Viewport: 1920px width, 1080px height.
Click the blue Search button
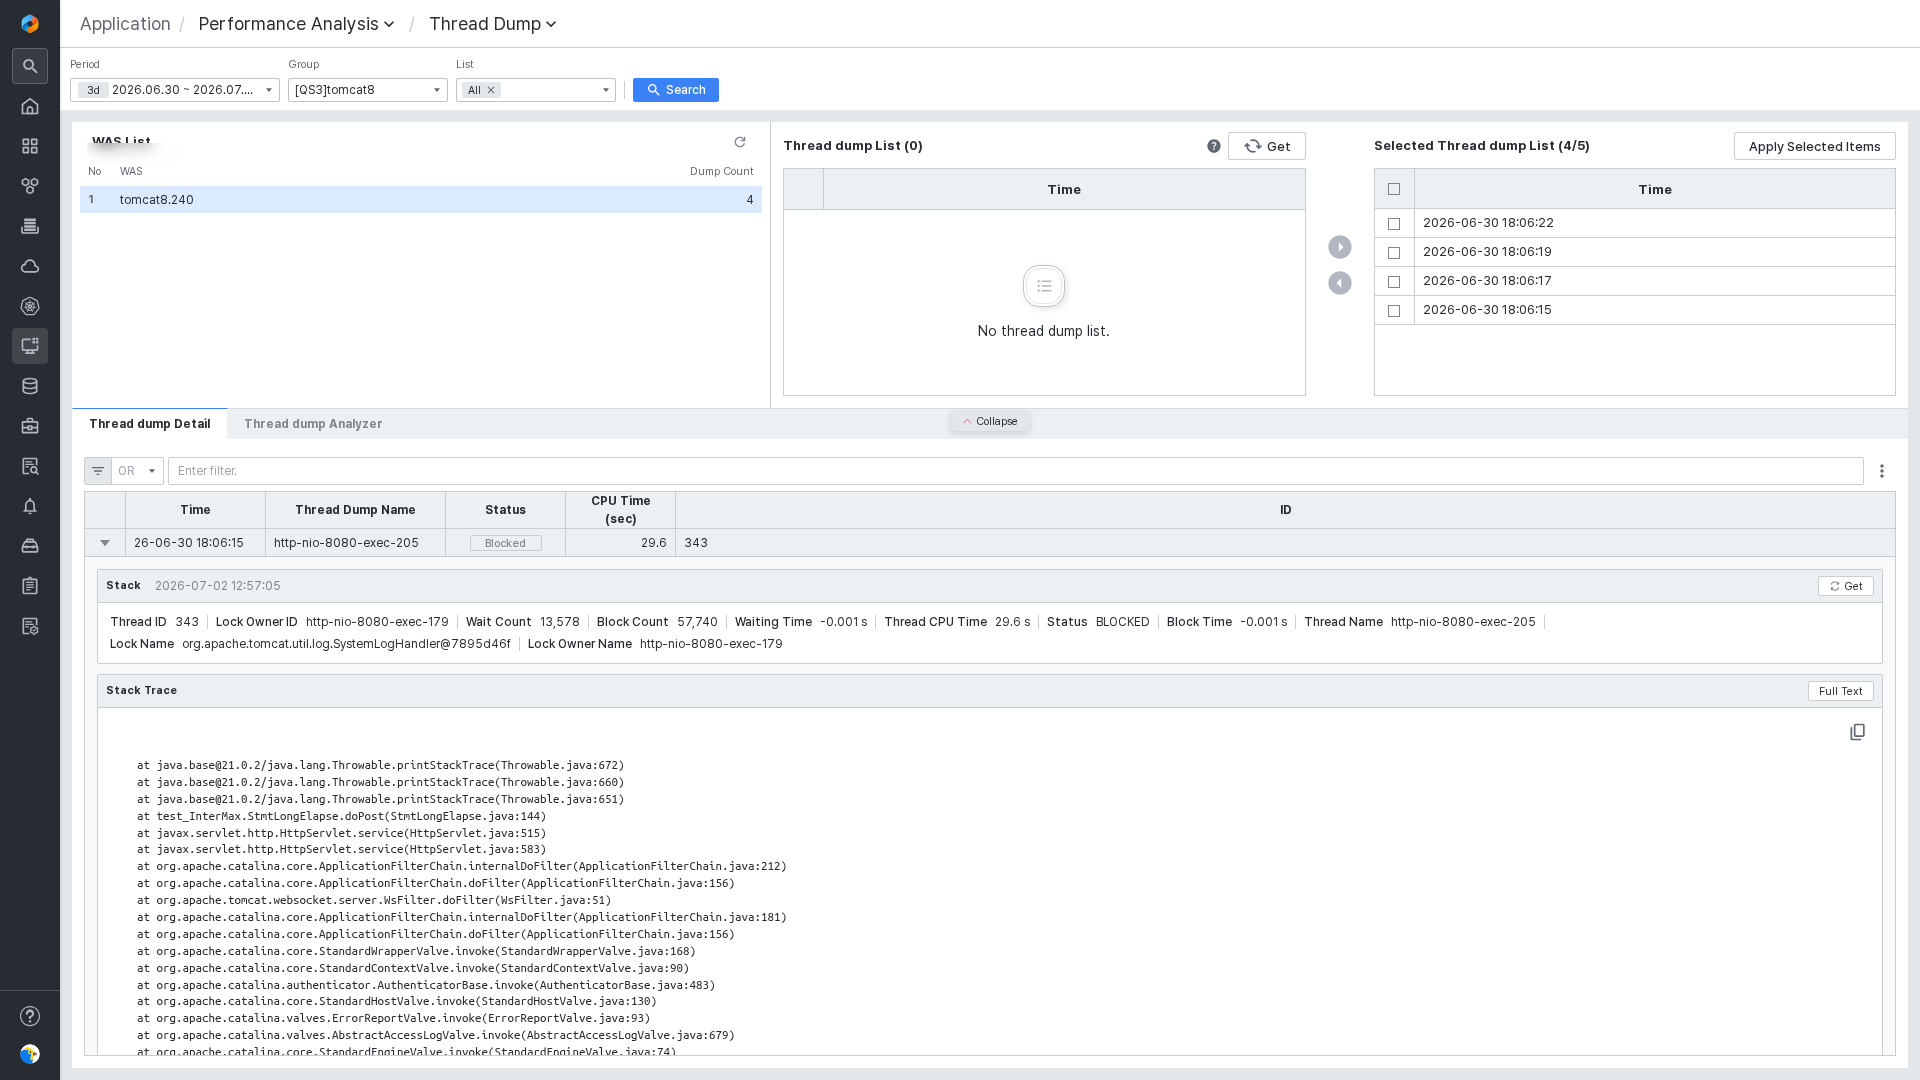point(676,90)
